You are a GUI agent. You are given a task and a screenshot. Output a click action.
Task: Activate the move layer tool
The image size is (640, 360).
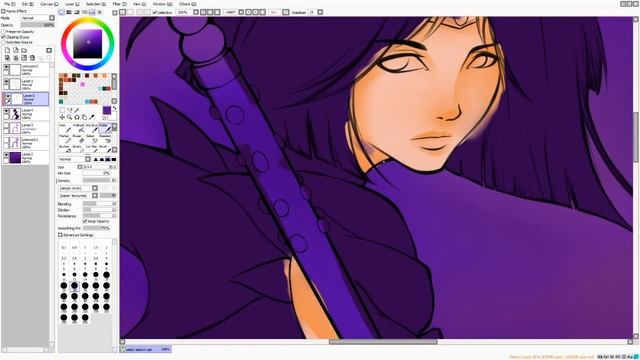62,118
